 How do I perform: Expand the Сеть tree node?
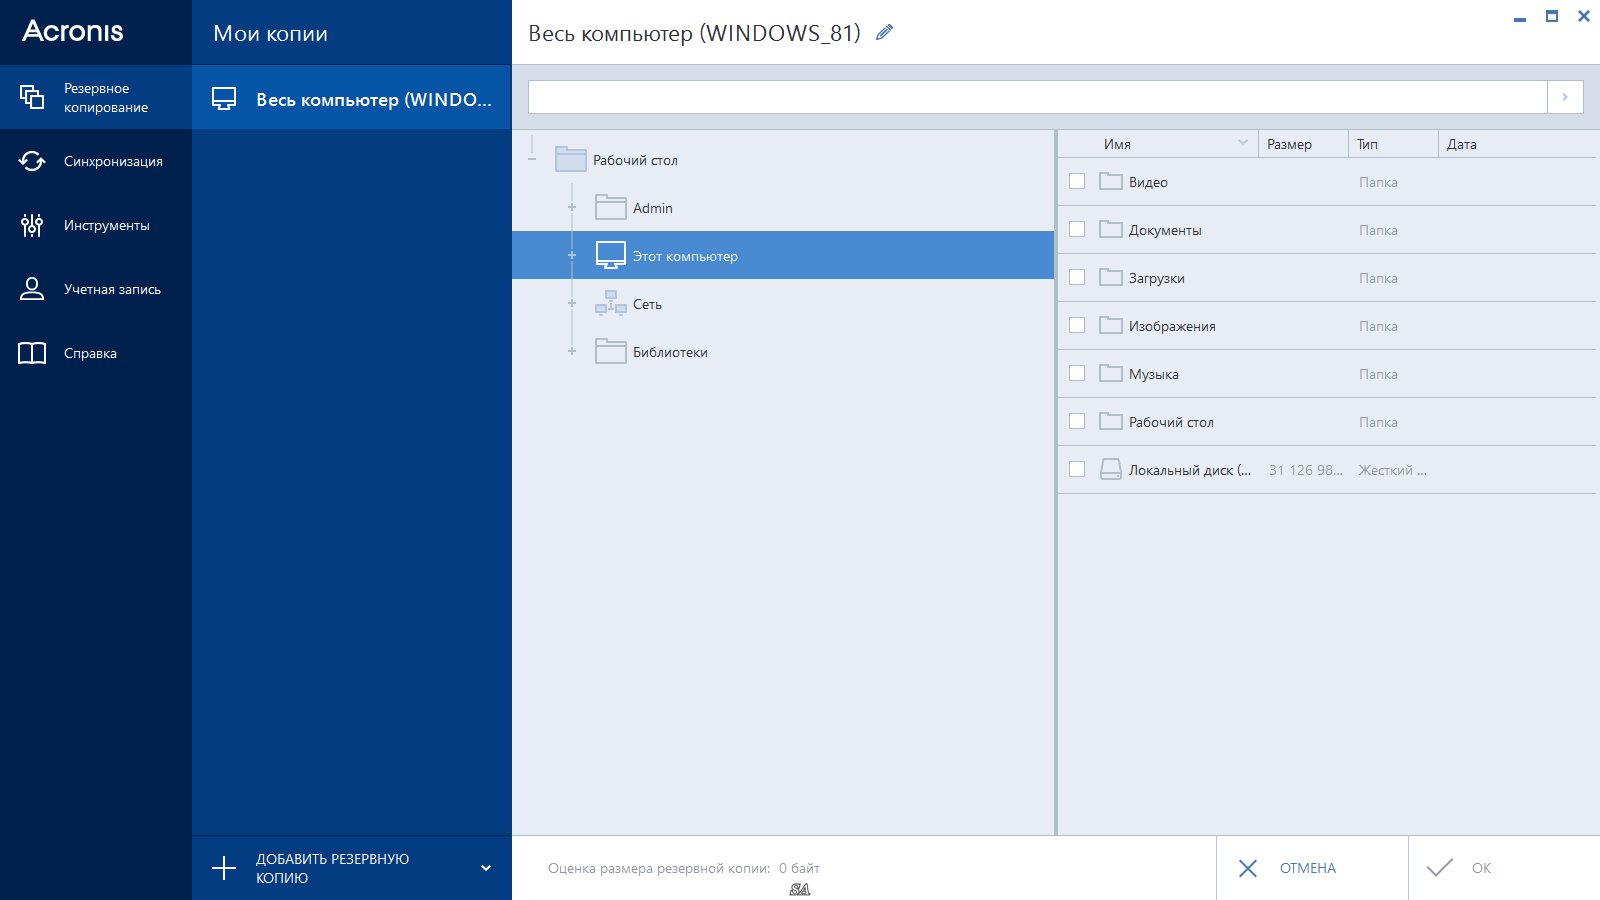click(572, 303)
